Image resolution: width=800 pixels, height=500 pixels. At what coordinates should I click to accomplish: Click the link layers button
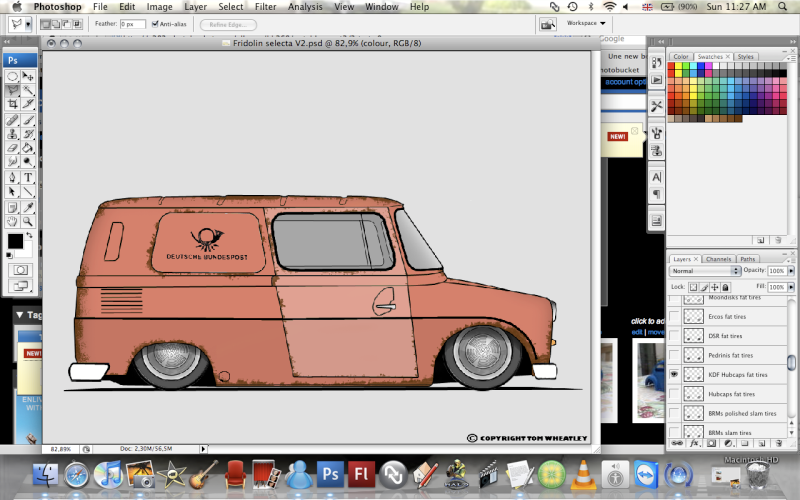point(677,443)
